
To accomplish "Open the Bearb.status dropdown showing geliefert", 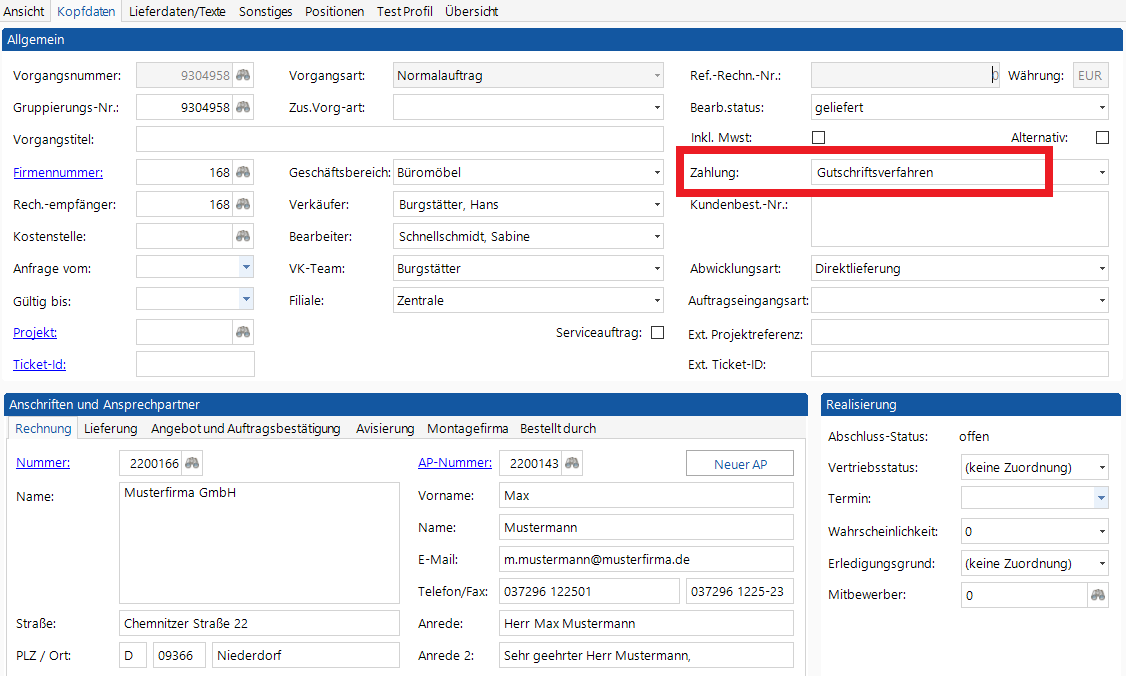I will pyautogui.click(x=1102, y=108).
